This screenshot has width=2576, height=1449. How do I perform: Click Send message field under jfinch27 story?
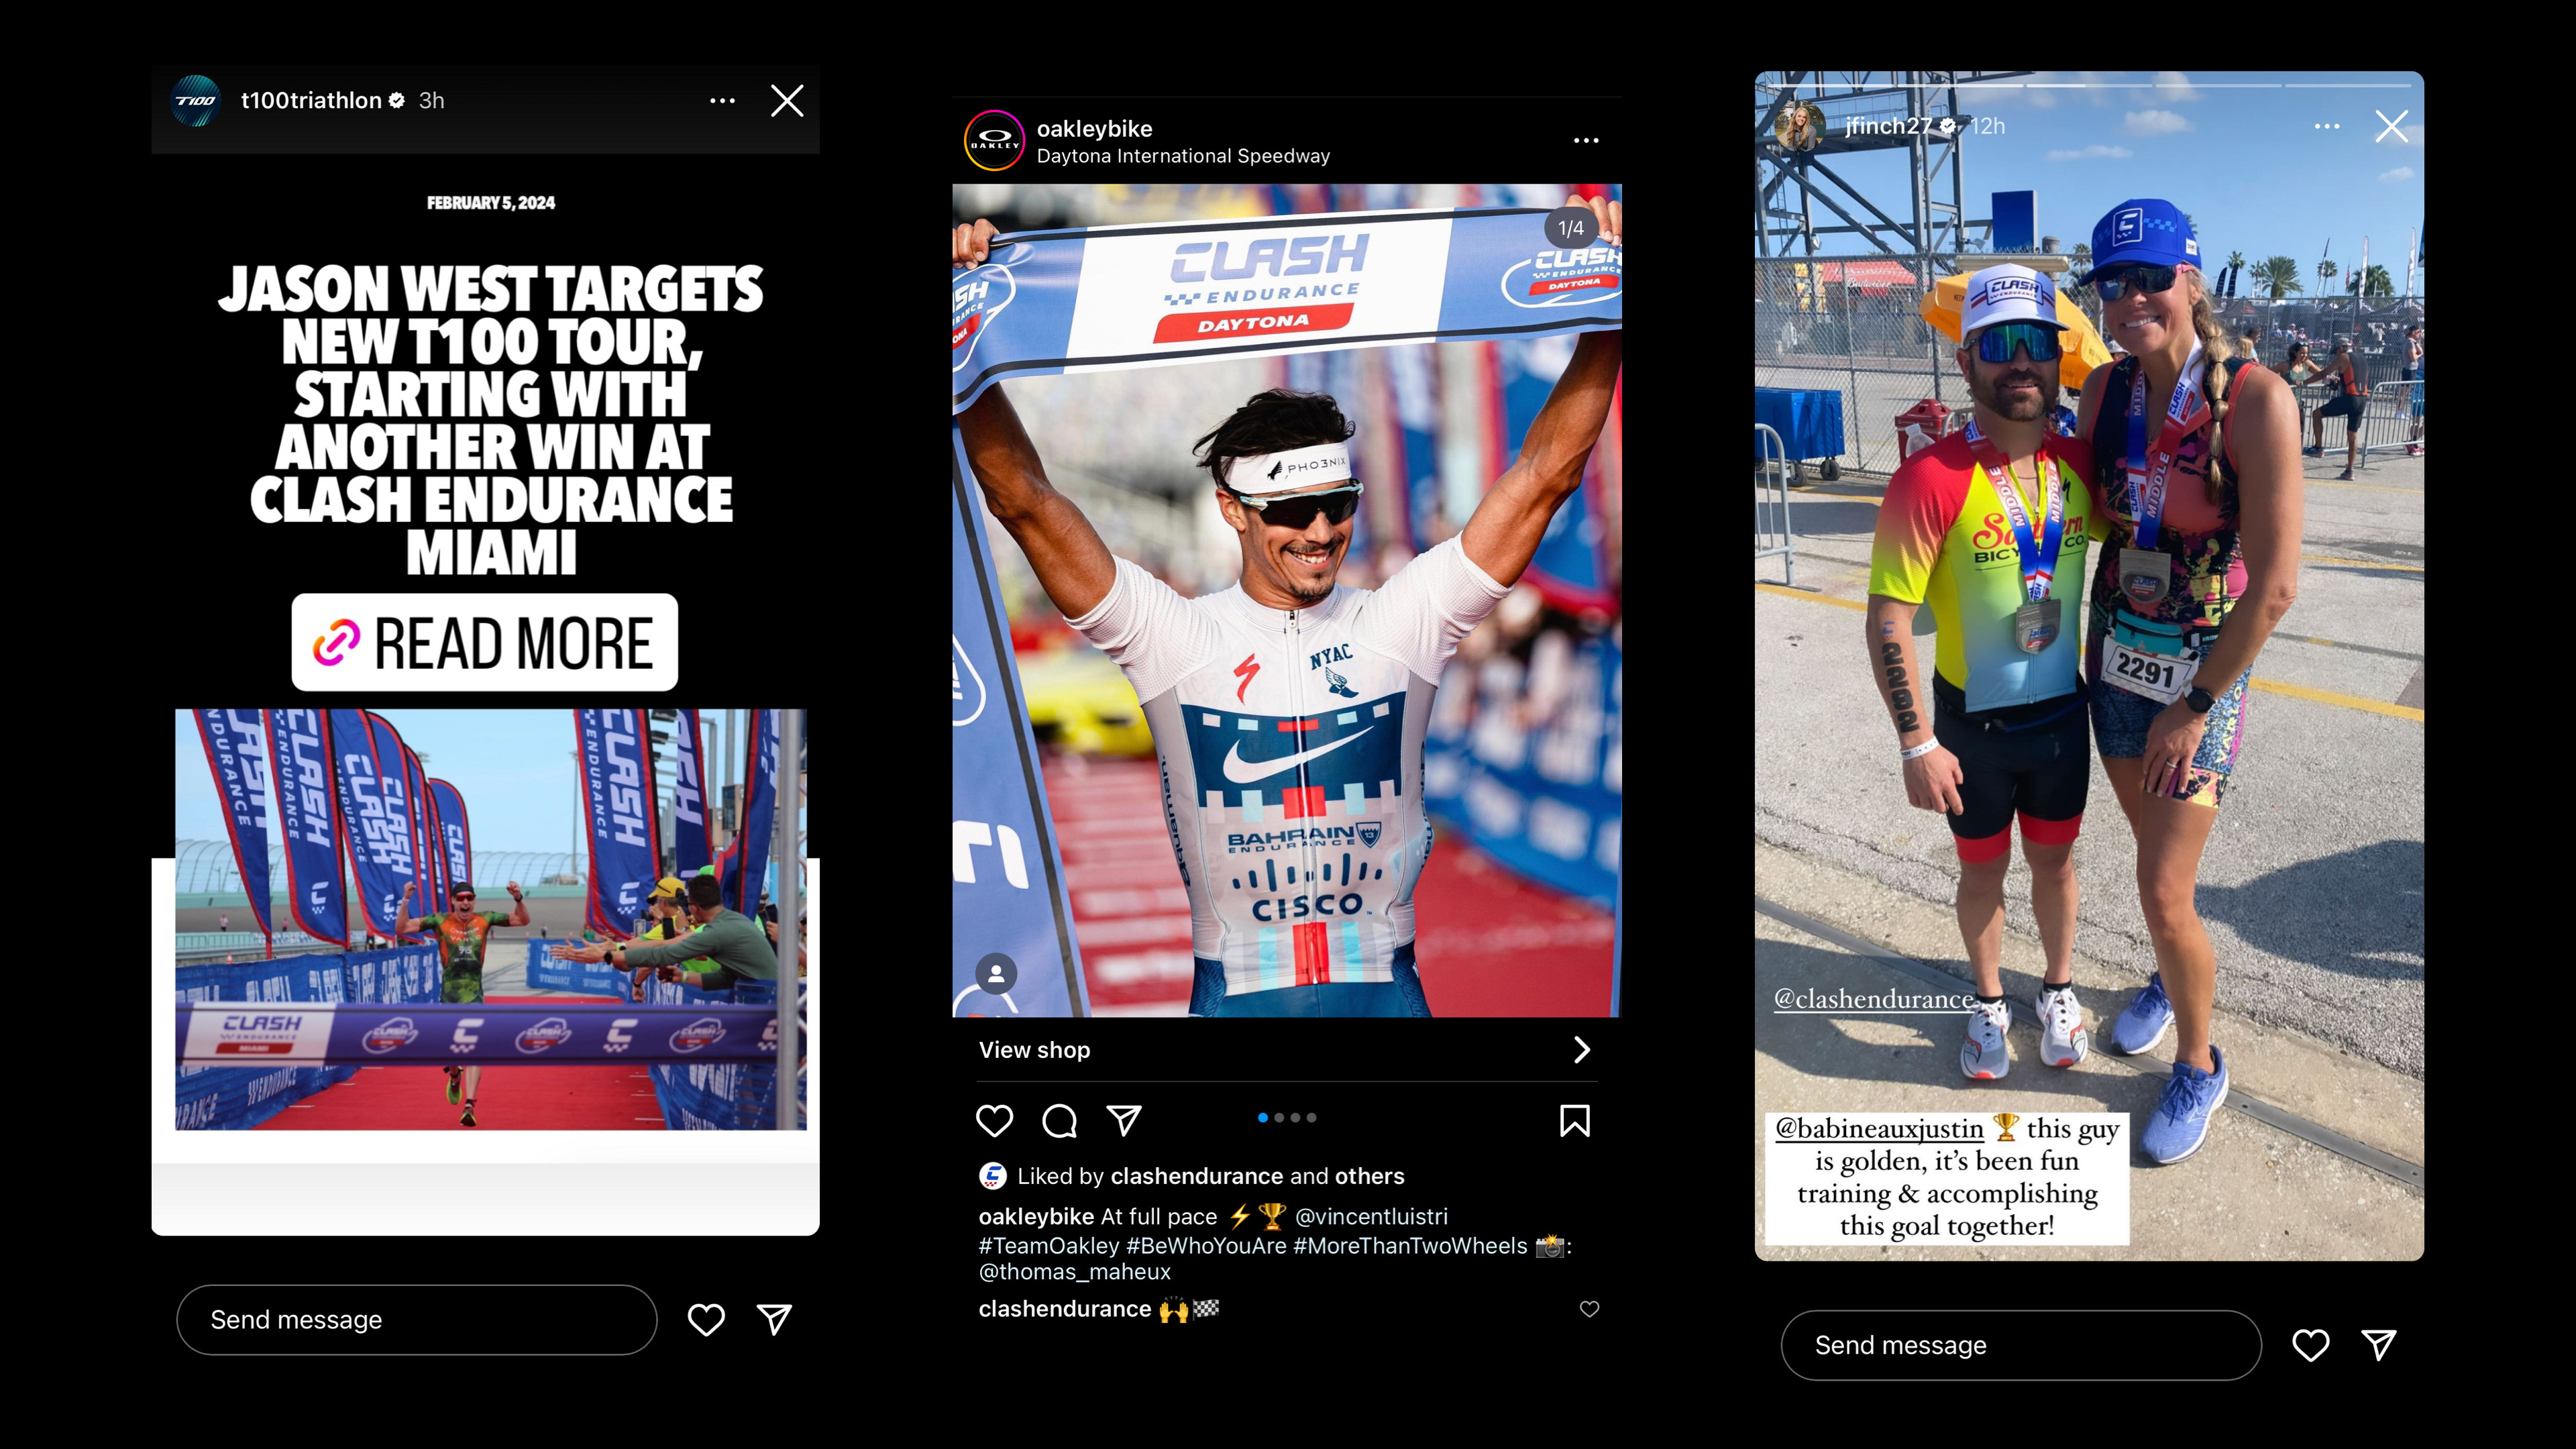pos(2021,1345)
